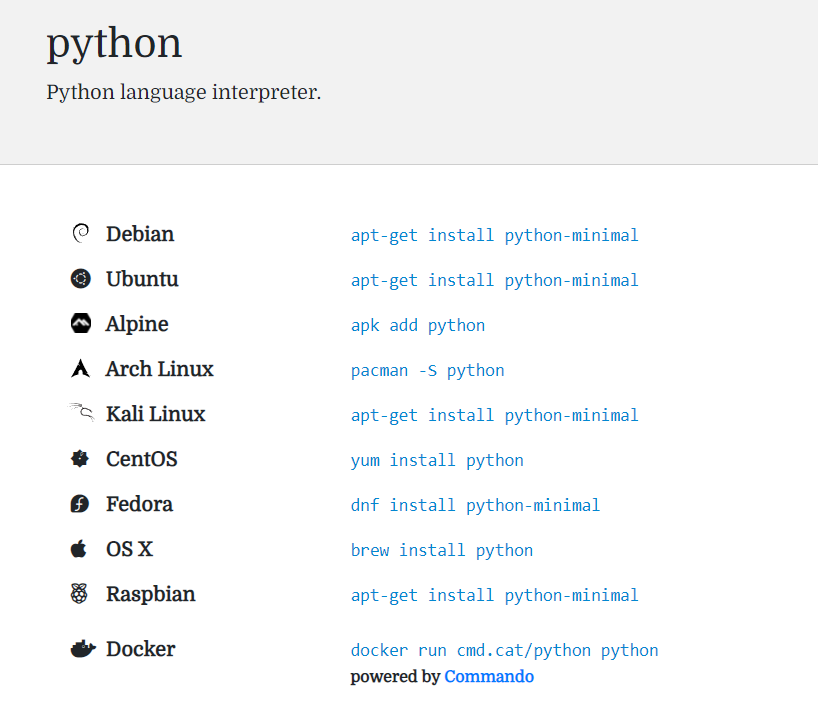The image size is (818, 708).
Task: Click the Raspbian apt-get install command
Action: [x=494, y=596]
